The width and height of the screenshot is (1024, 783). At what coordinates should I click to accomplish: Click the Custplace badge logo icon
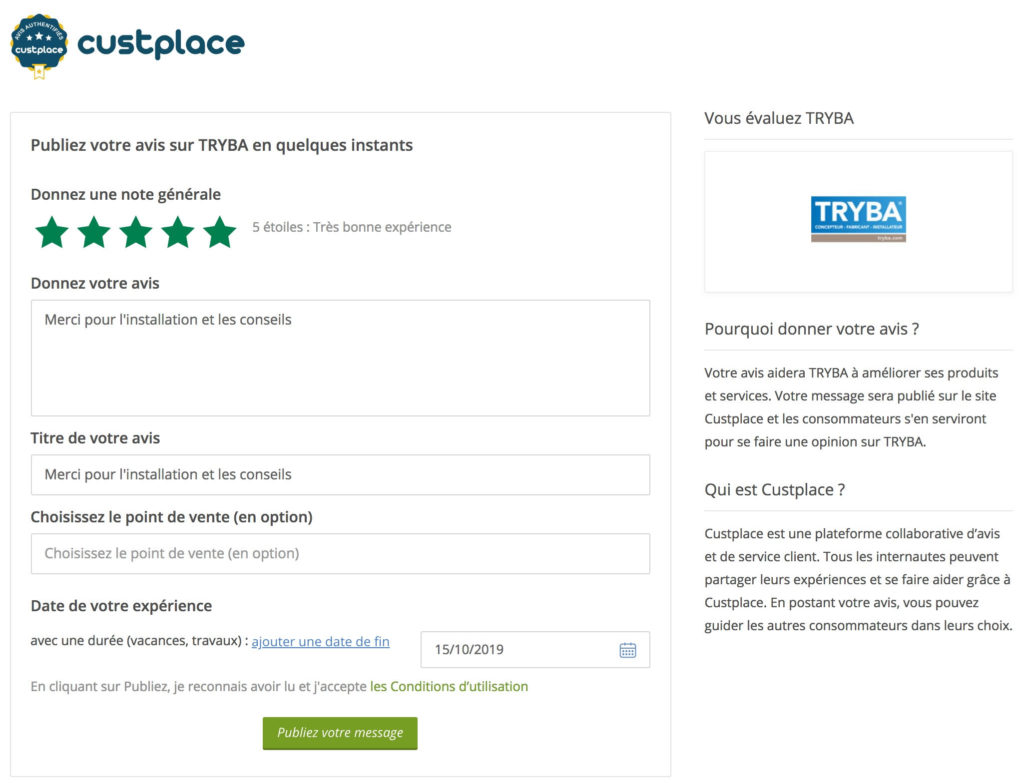click(x=39, y=46)
